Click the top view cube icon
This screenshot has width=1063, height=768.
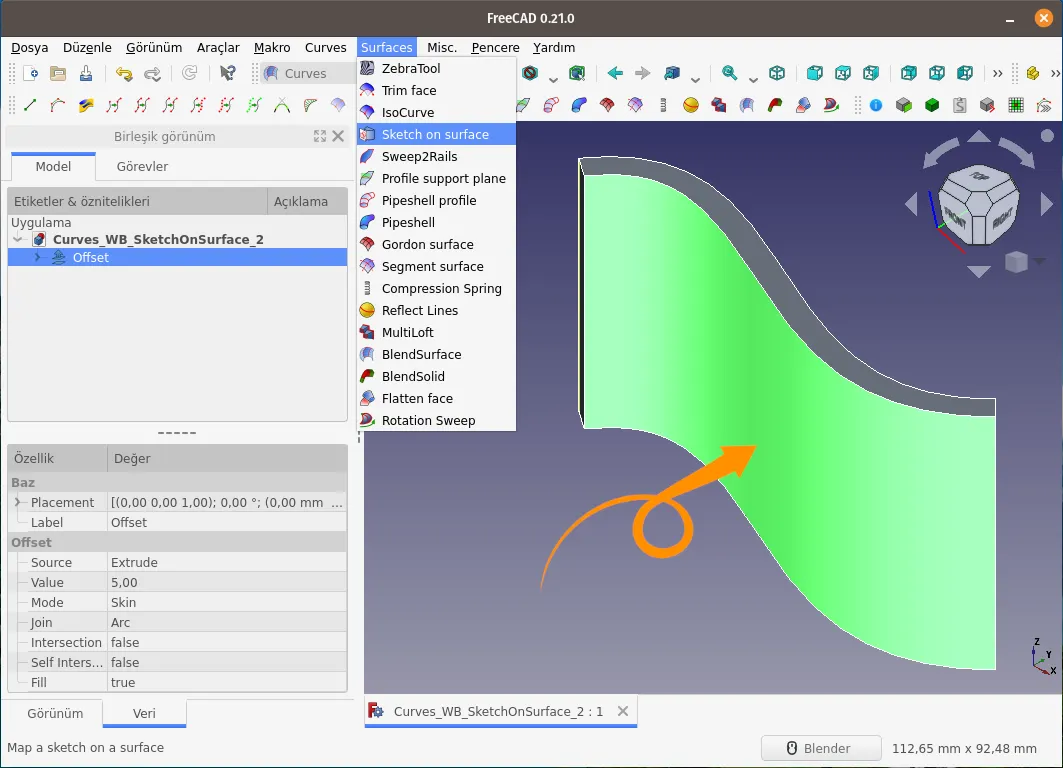843,73
